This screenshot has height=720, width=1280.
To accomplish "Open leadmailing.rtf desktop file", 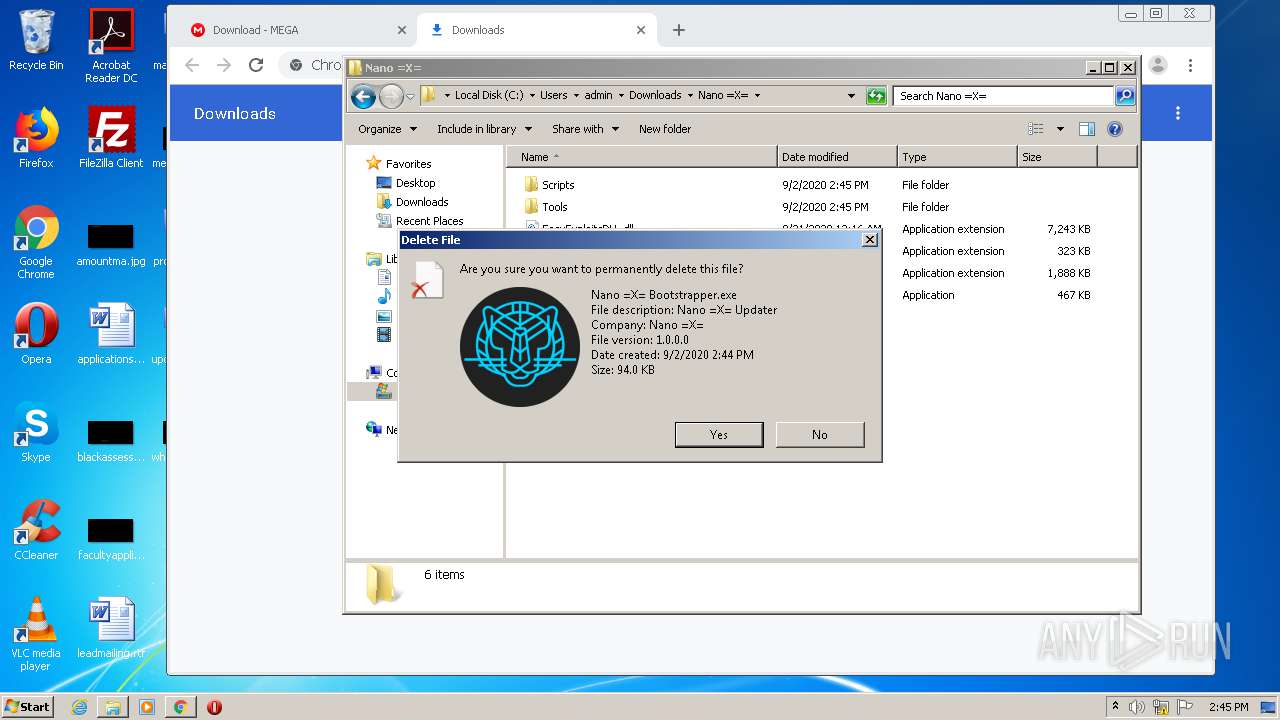I will coord(111,628).
